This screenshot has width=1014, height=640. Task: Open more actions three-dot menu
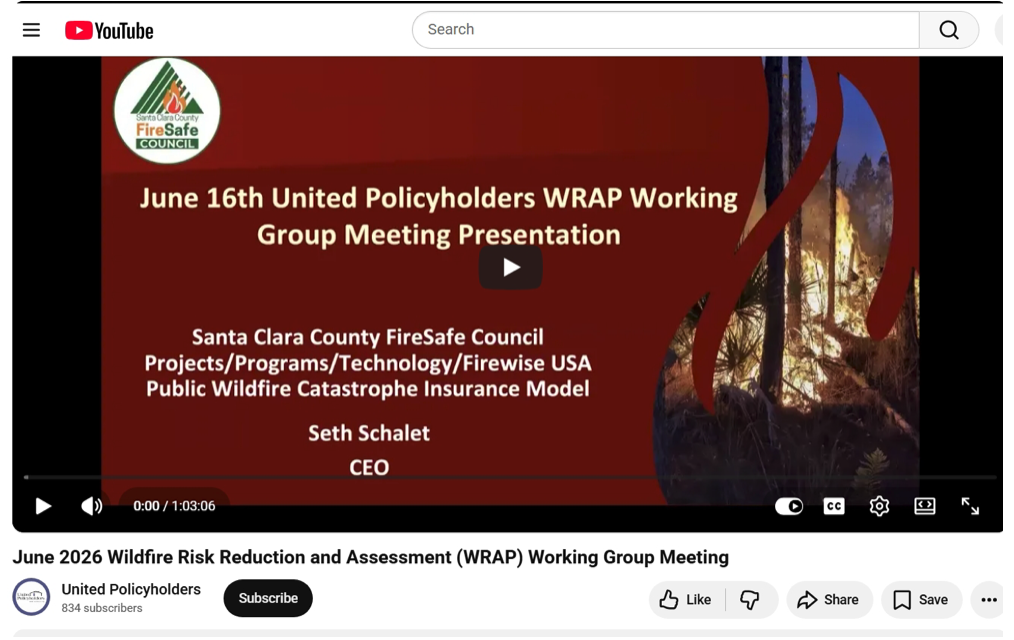click(x=989, y=600)
